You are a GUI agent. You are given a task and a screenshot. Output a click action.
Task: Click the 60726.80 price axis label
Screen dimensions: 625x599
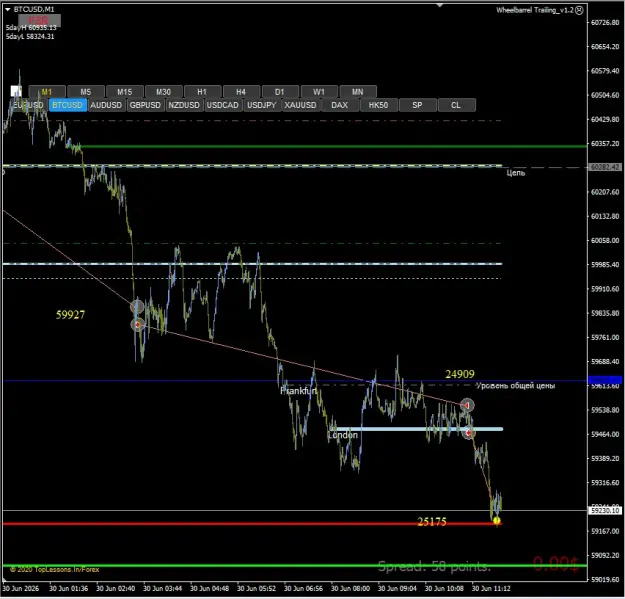tap(605, 23)
